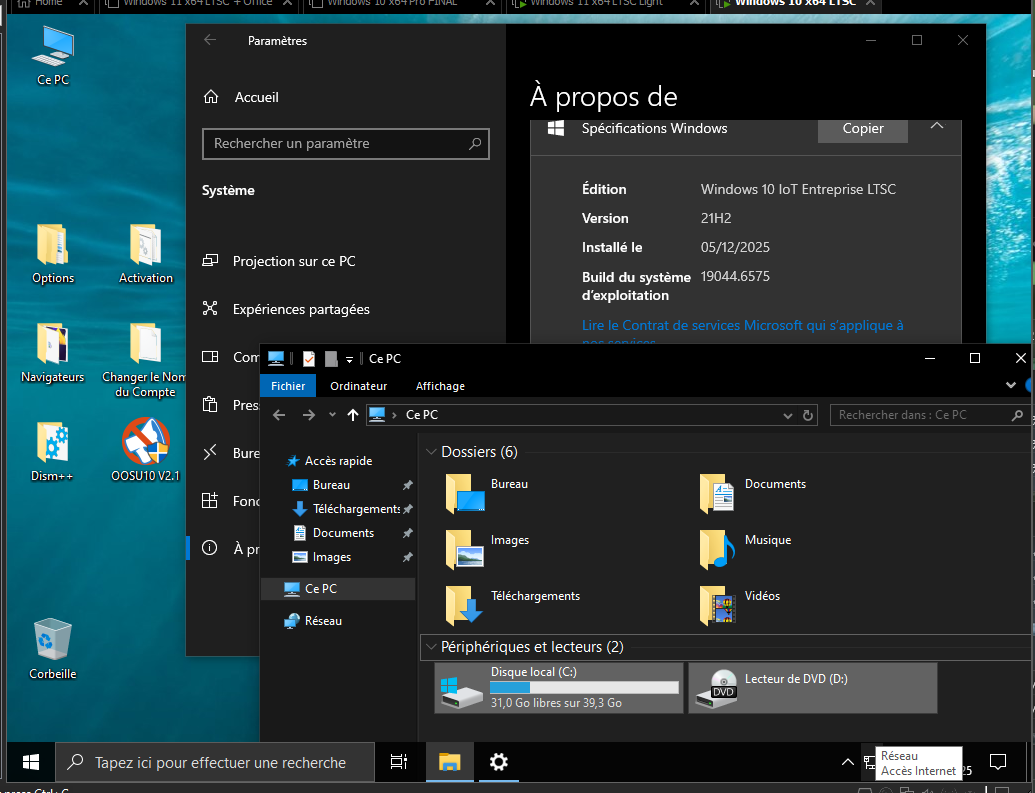Open the Navigateurs desktop folder
Image resolution: width=1035 pixels, height=793 pixels.
tap(53, 353)
